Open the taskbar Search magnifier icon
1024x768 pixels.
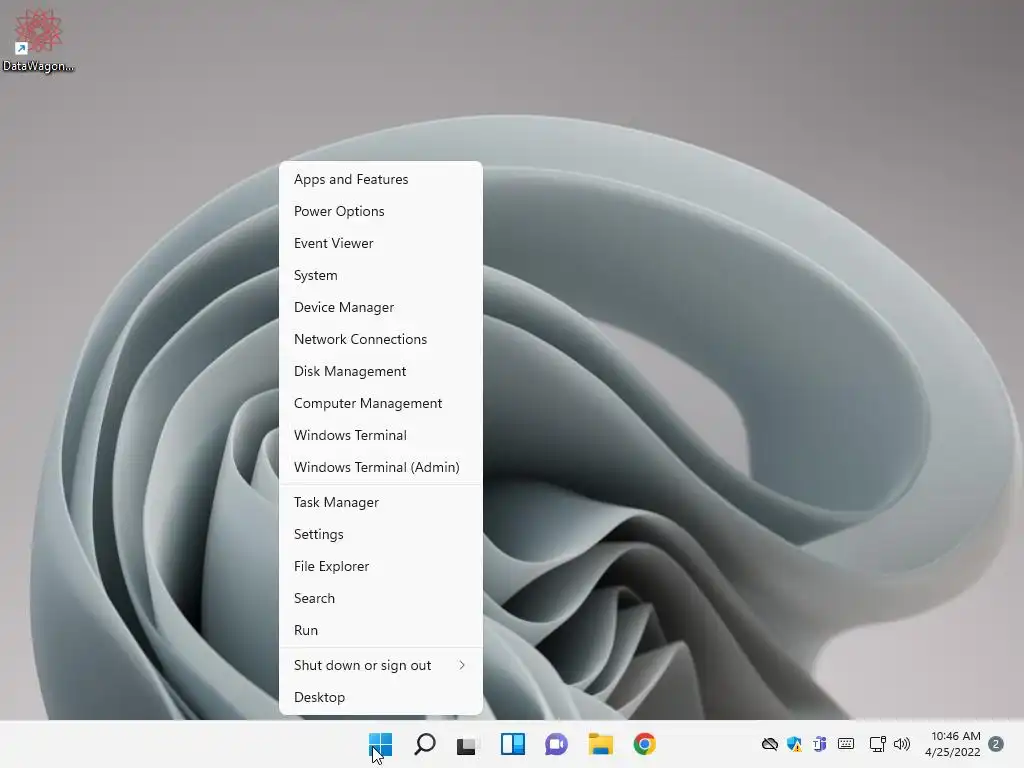(x=424, y=744)
